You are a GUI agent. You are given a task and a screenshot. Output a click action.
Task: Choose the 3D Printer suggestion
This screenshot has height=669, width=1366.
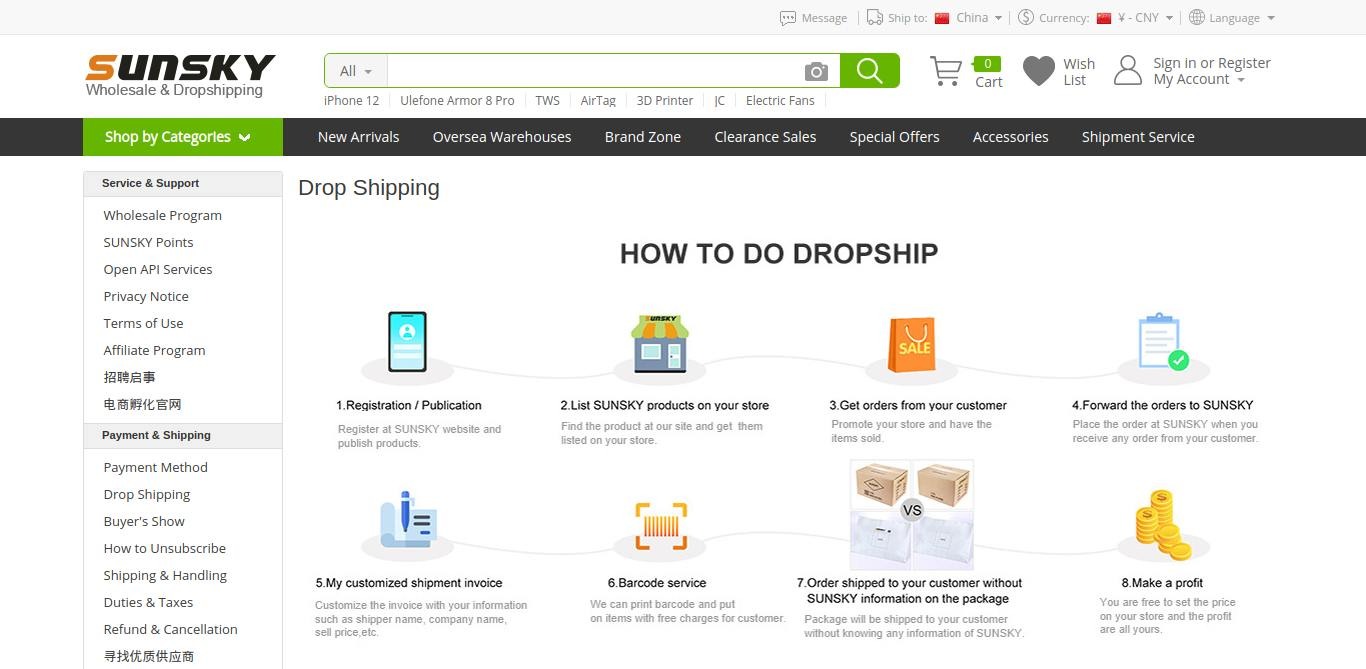[x=665, y=100]
